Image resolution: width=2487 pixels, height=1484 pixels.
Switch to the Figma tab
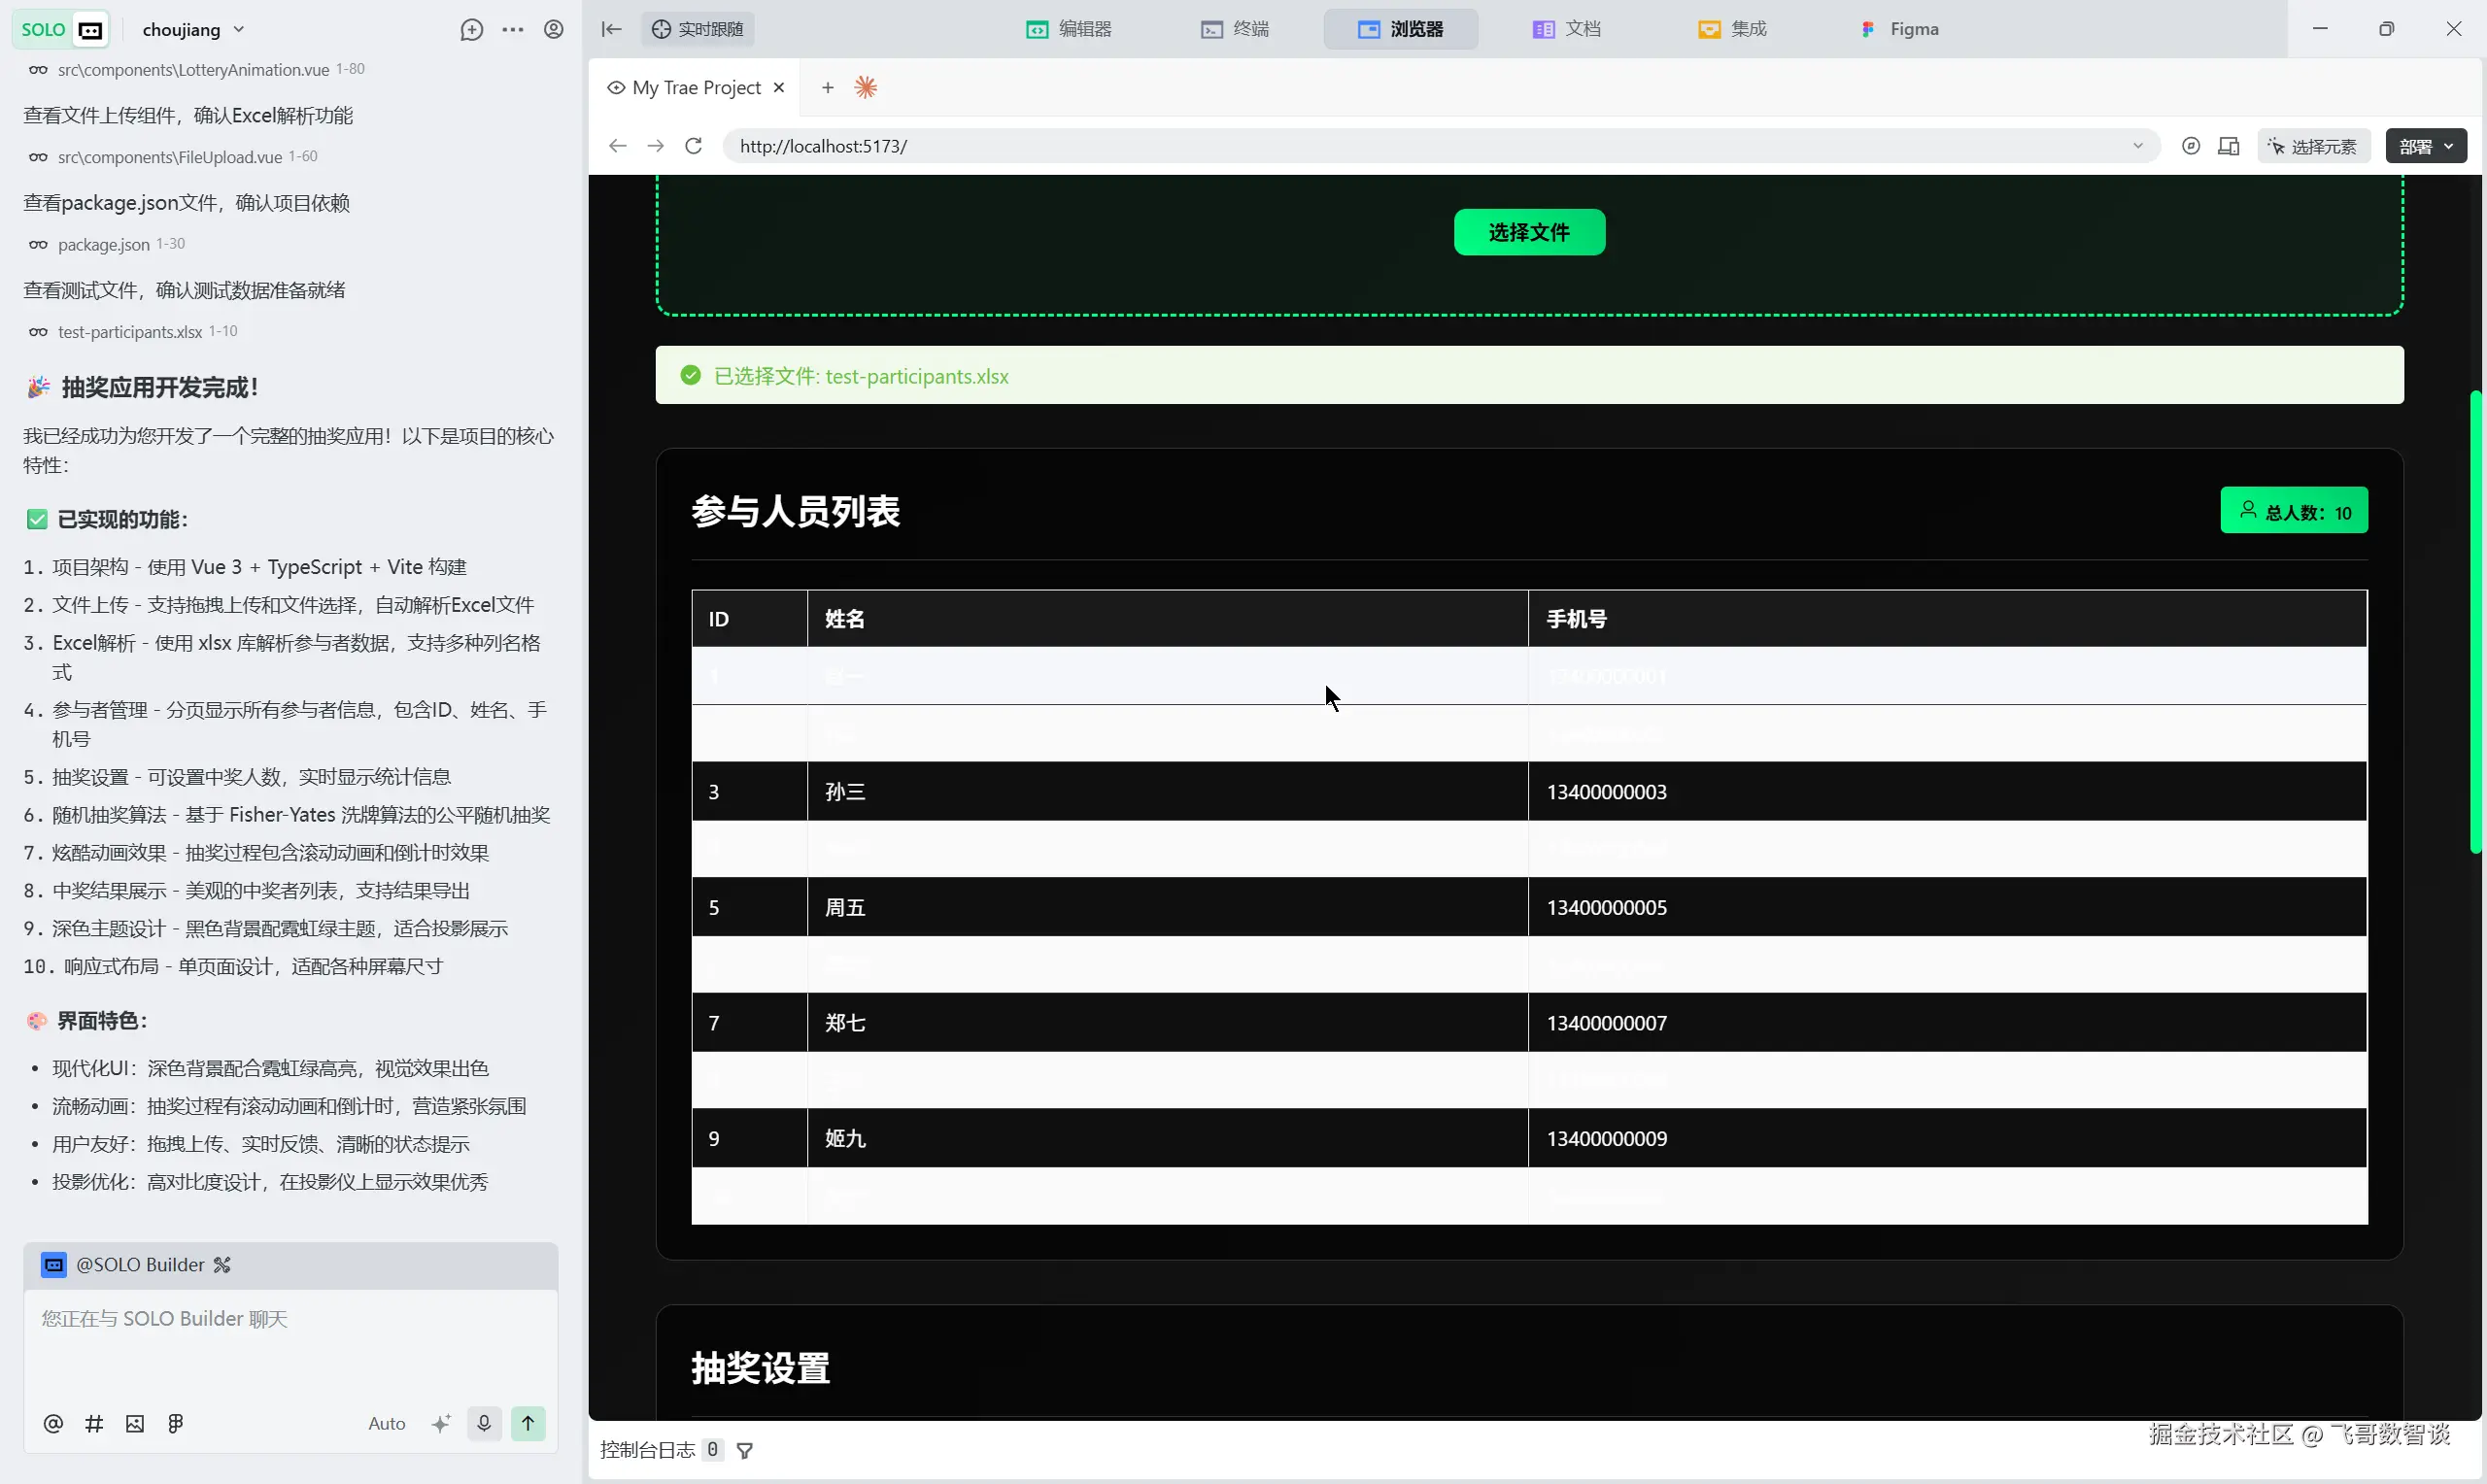[1900, 30]
